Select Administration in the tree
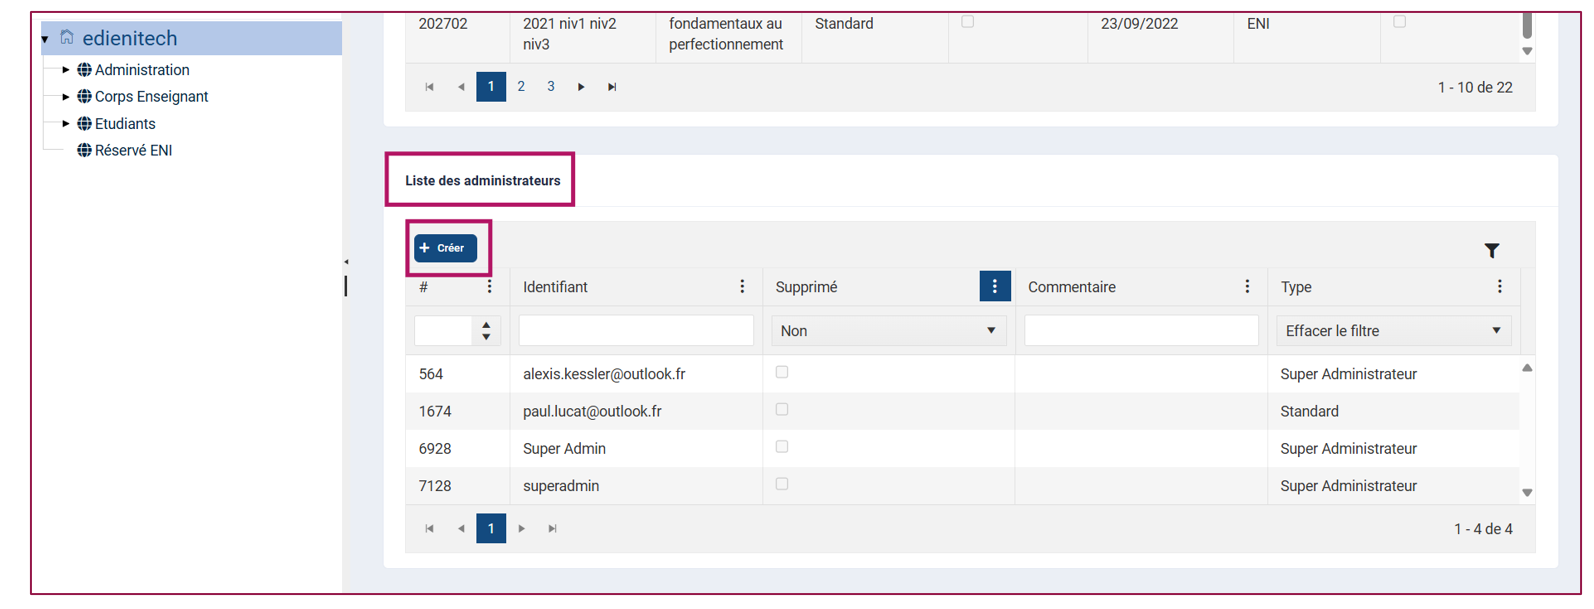1594x609 pixels. tap(142, 70)
